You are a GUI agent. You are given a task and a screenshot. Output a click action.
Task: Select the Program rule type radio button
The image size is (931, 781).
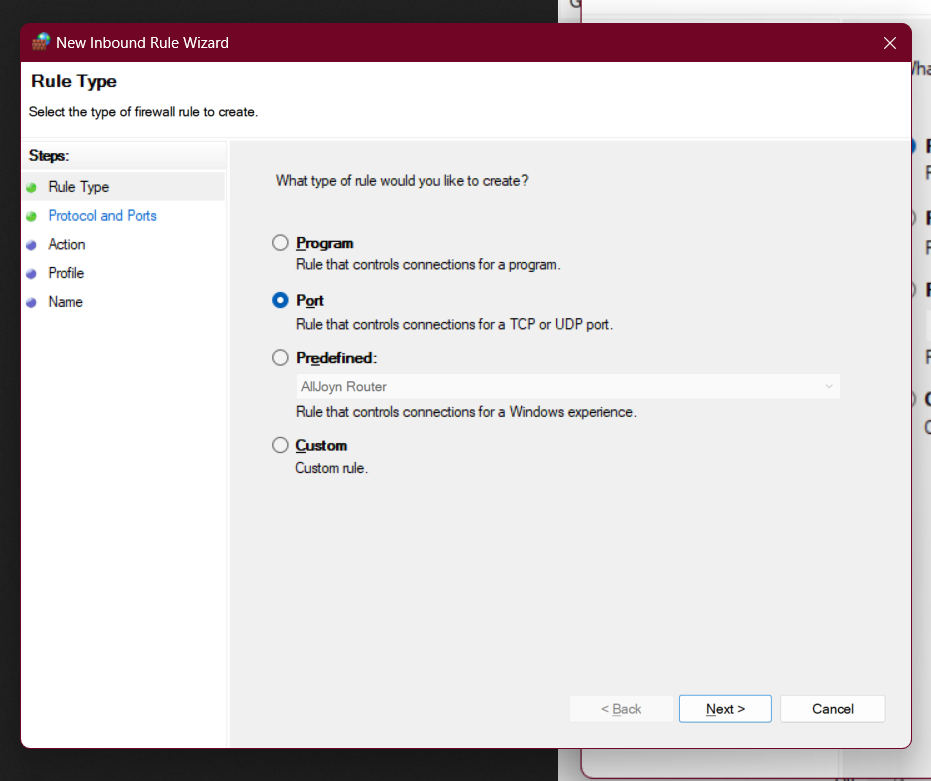280,243
